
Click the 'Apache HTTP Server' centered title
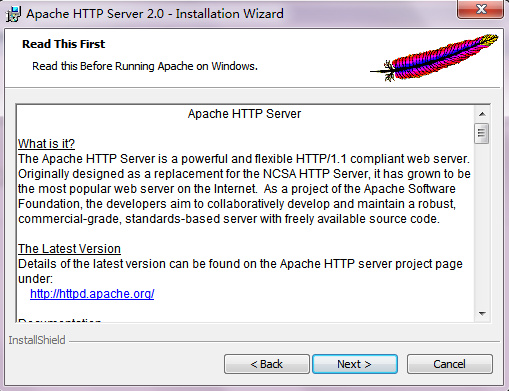(x=244, y=114)
